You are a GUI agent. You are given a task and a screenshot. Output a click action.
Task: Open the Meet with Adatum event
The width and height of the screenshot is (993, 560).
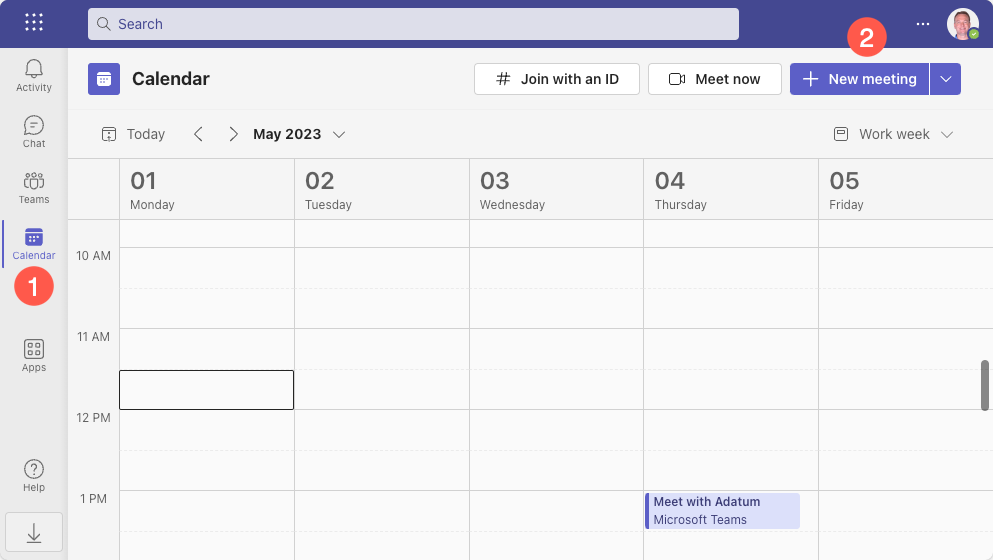[x=722, y=510]
